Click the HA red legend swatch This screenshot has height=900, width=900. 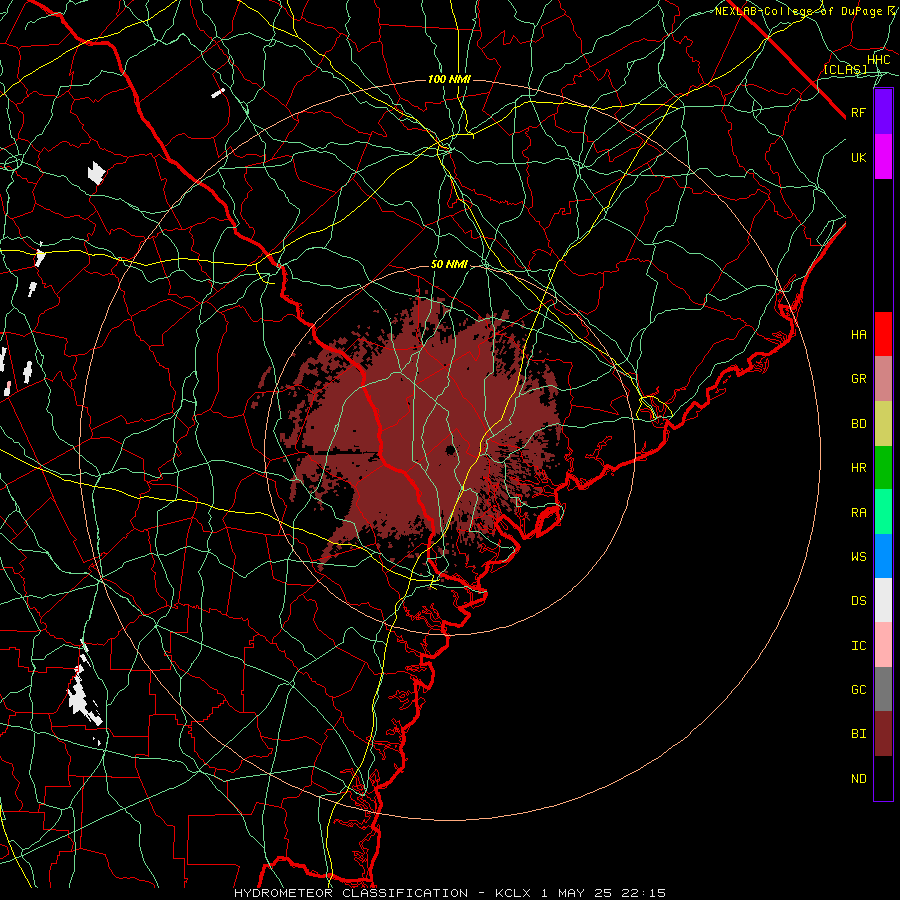tap(883, 334)
